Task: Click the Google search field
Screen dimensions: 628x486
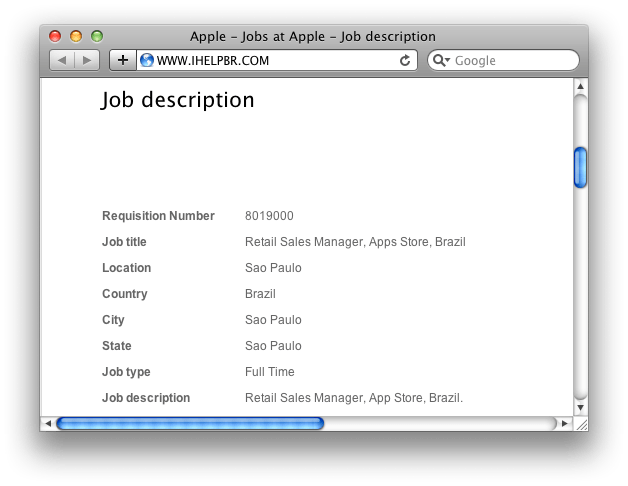Action: click(x=503, y=60)
